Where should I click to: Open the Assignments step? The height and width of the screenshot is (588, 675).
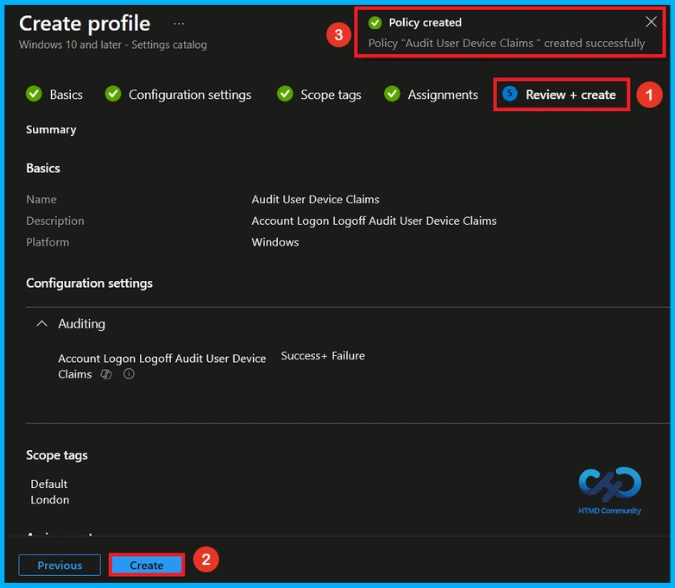coord(431,94)
